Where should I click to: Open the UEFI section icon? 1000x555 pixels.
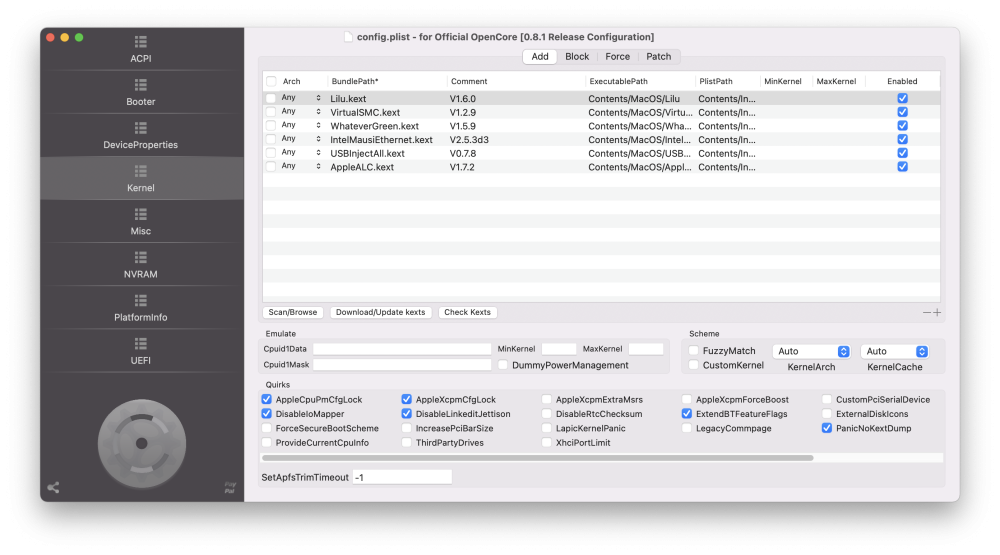[x=141, y=344]
